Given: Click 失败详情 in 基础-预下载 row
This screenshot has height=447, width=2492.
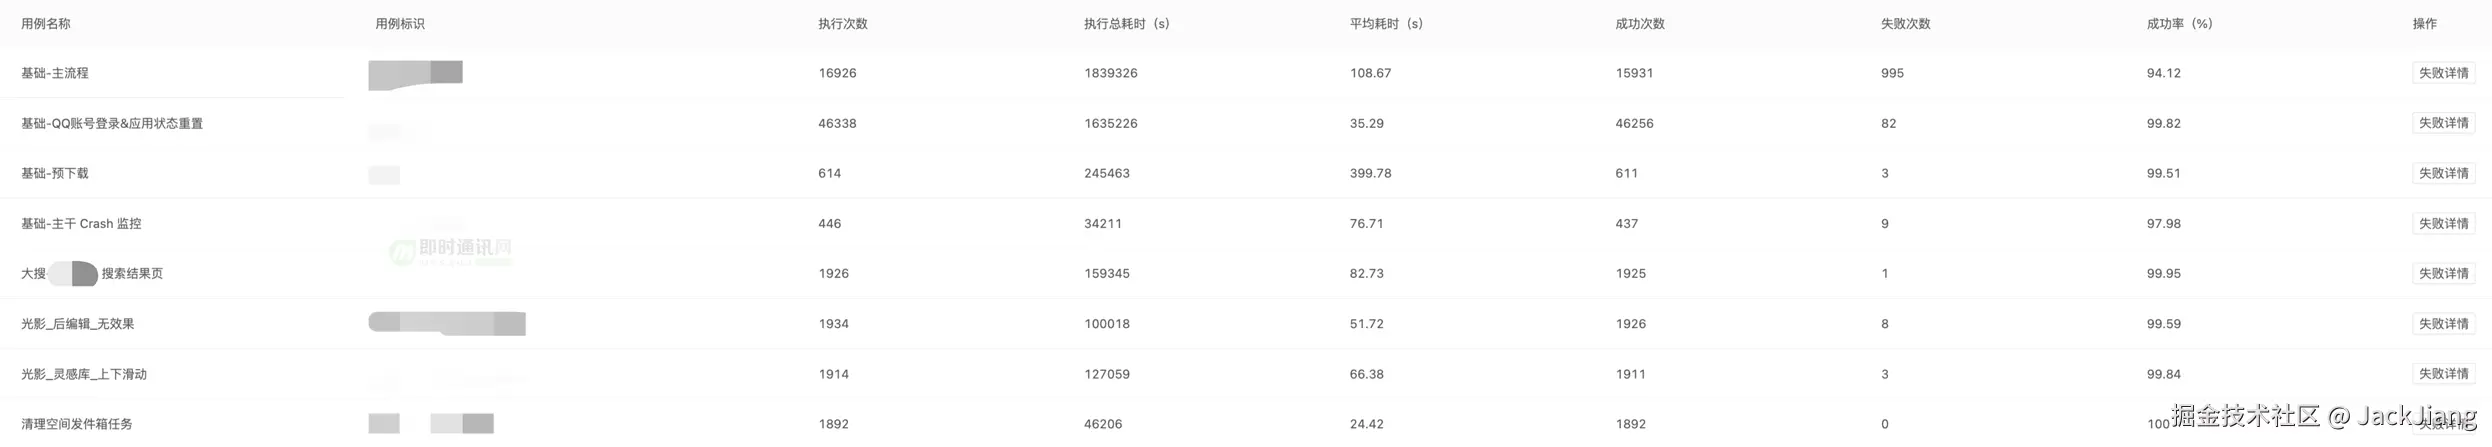Looking at the screenshot, I should 2443,173.
